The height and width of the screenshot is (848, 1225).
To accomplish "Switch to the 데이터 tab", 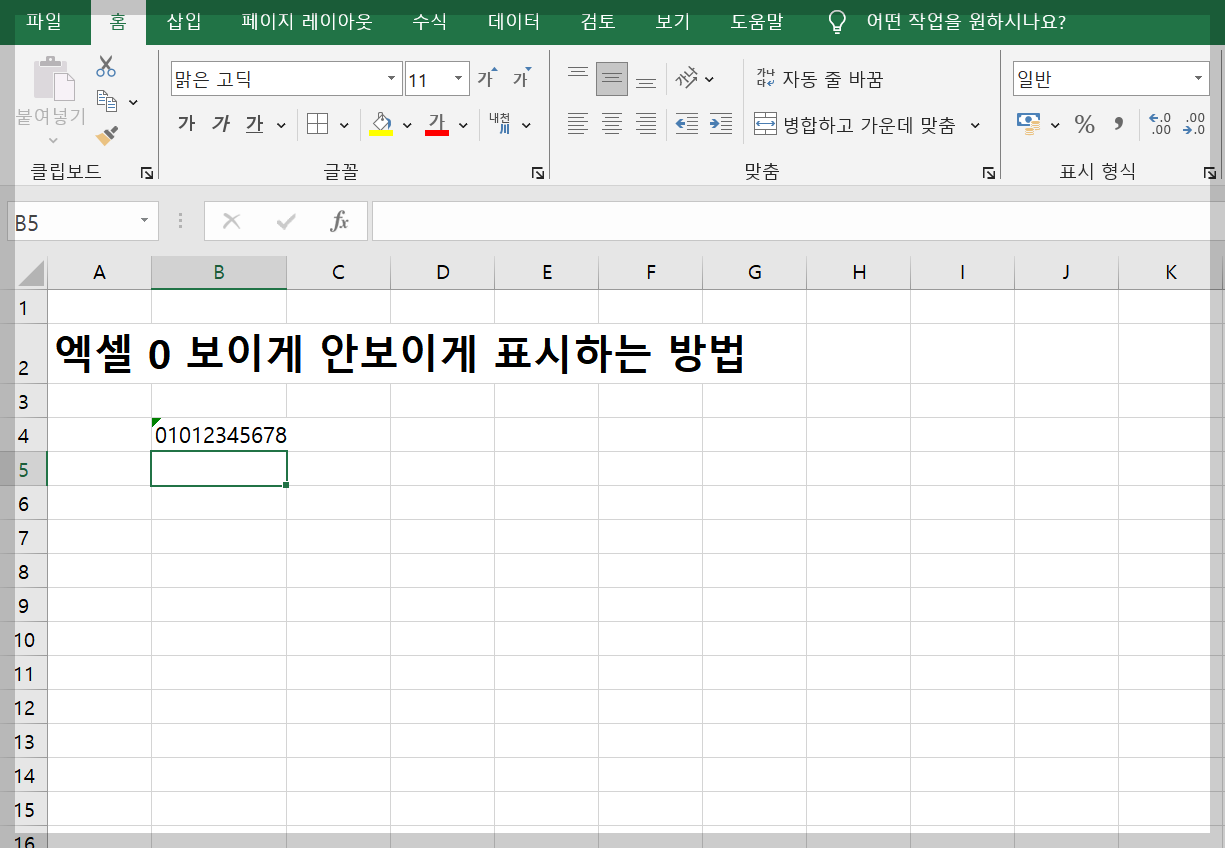I will [x=514, y=22].
